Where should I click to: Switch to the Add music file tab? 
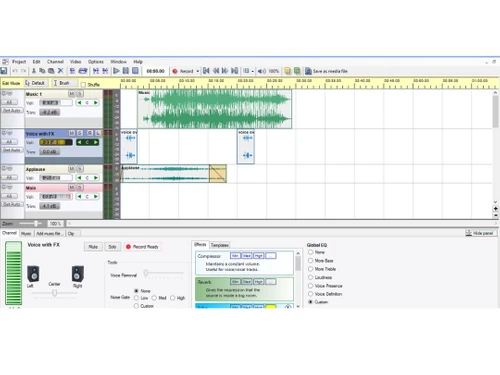[x=49, y=233]
